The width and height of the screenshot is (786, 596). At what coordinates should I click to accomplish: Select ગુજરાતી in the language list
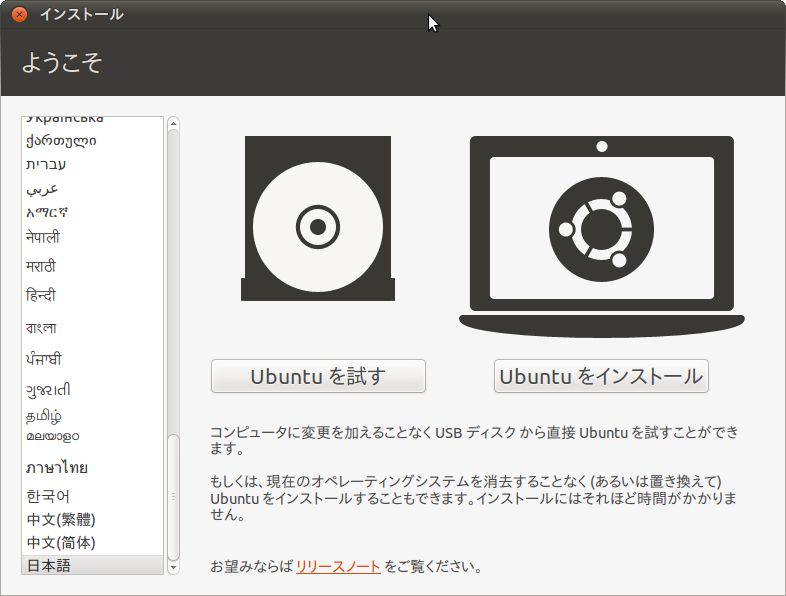pos(92,389)
